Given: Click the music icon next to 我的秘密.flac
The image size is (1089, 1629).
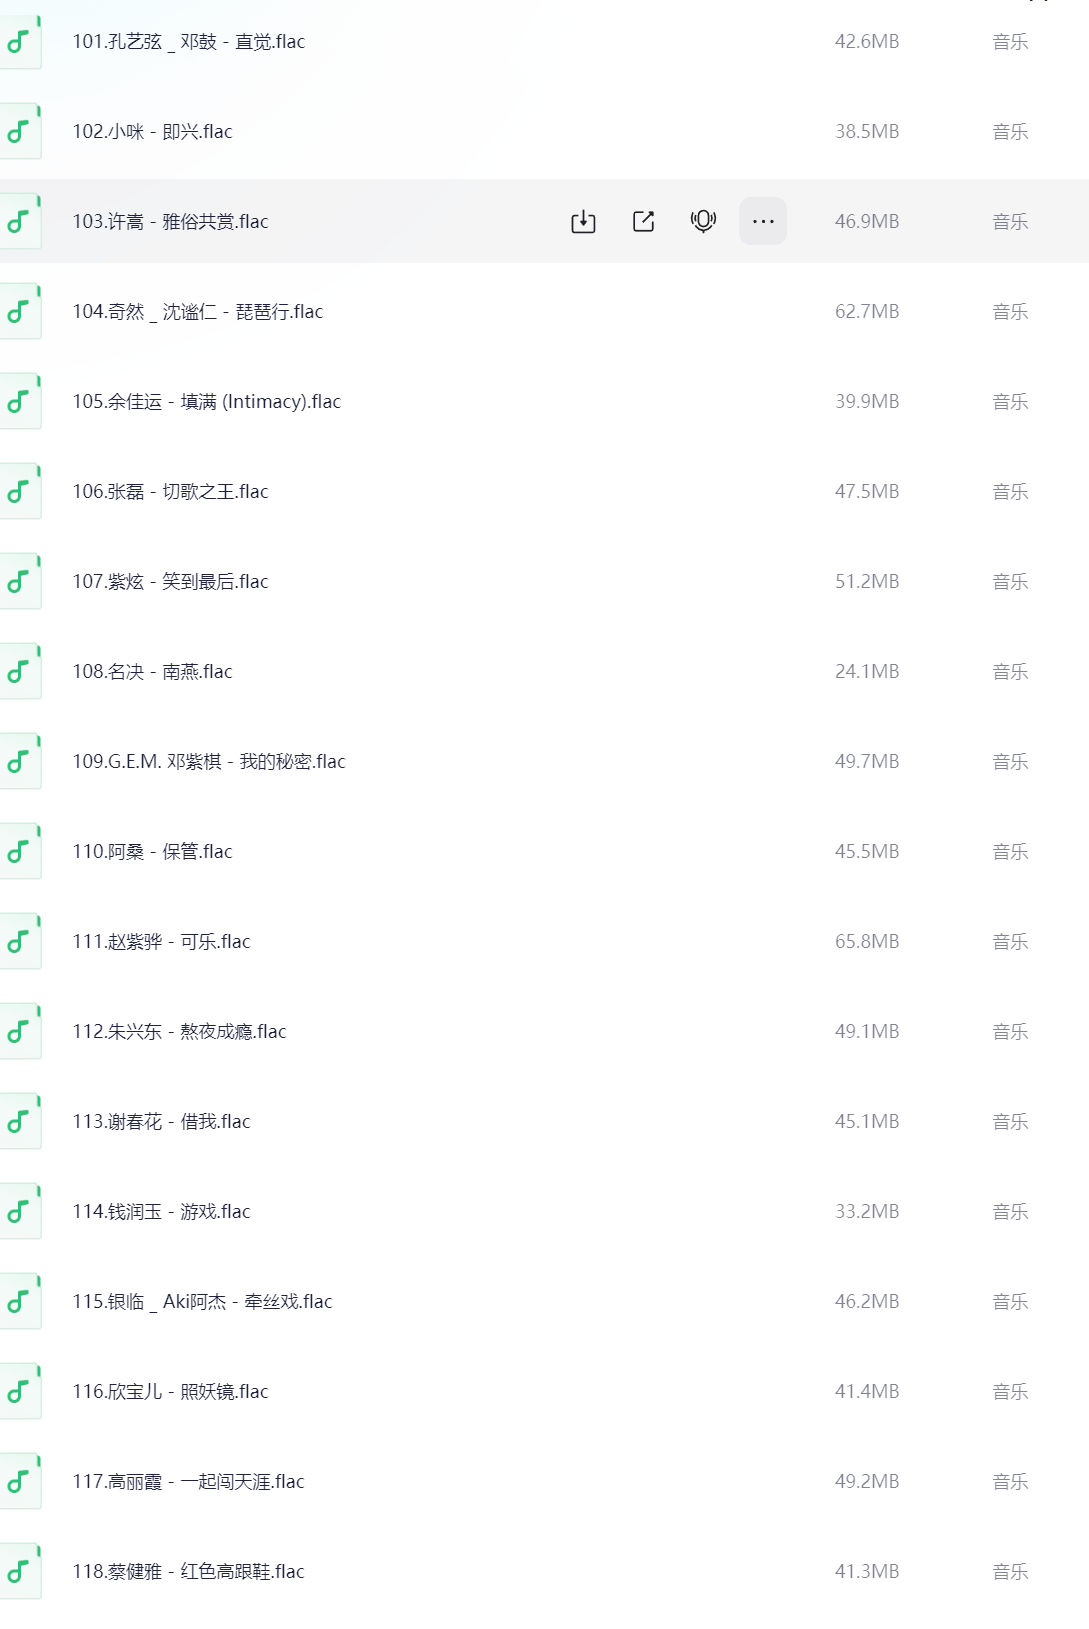Looking at the screenshot, I should point(19,762).
